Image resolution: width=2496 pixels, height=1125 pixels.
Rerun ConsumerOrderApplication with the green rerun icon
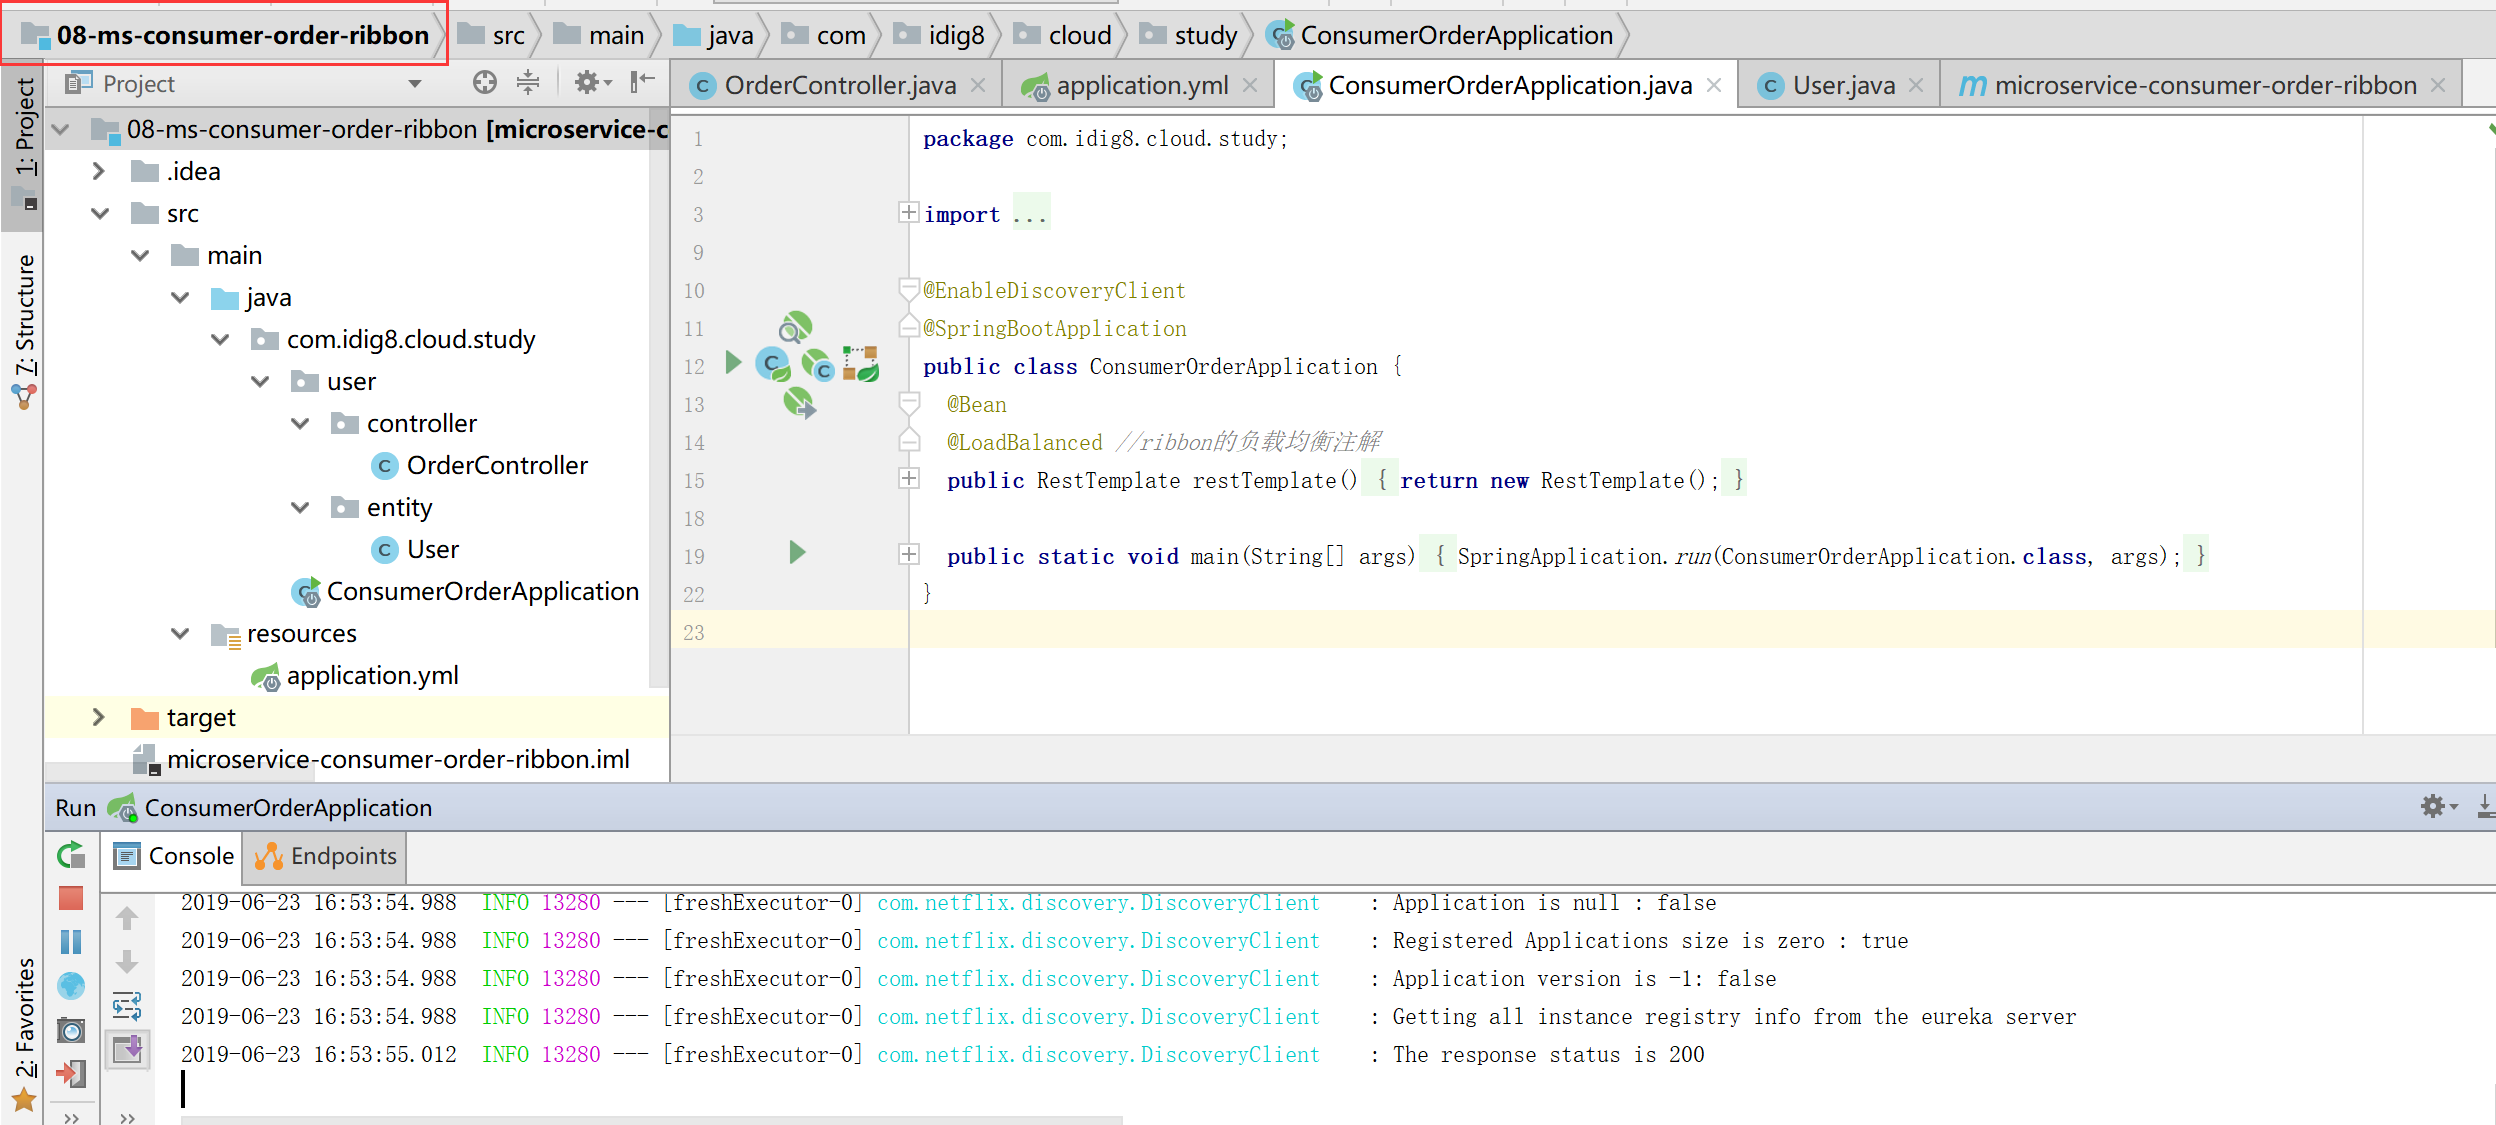(71, 856)
